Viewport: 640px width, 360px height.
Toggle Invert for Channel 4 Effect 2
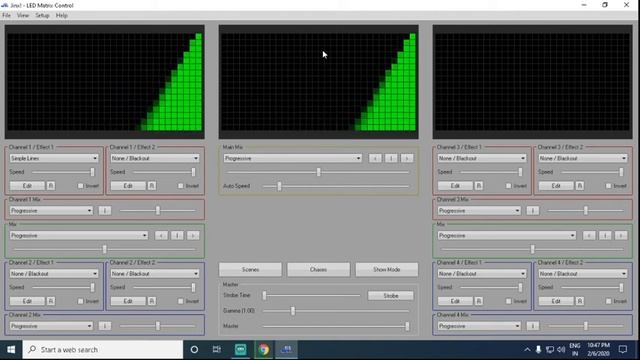pos(609,301)
